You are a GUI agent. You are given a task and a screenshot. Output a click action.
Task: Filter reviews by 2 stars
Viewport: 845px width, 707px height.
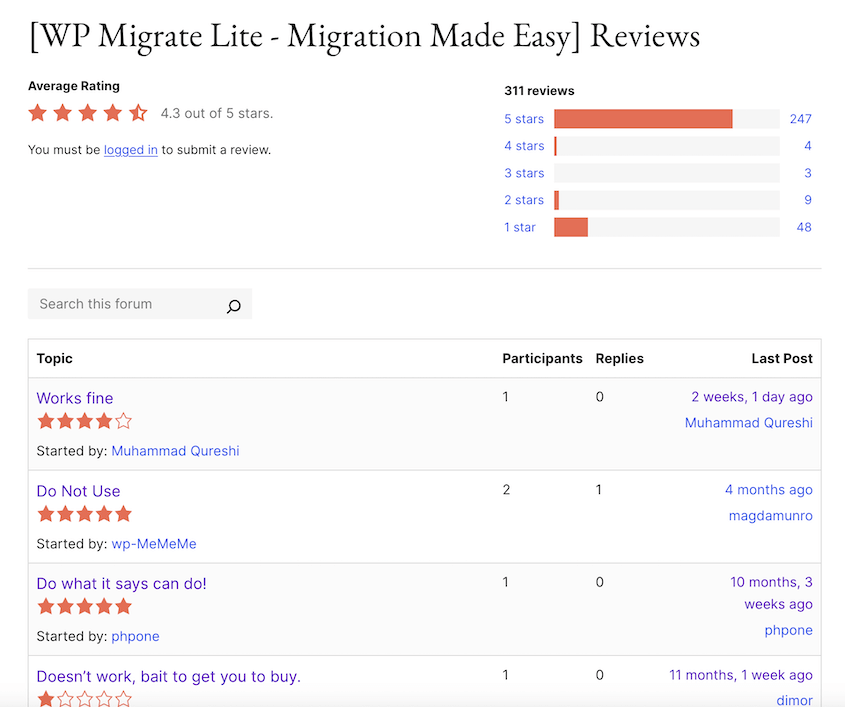524,200
